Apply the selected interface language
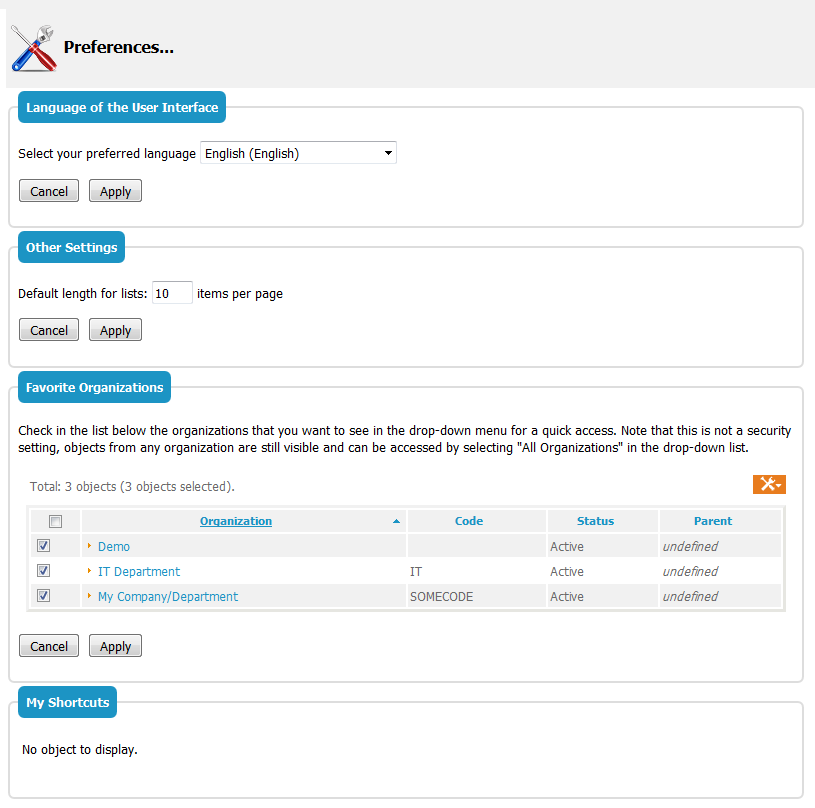The height and width of the screenshot is (808, 815). click(114, 190)
